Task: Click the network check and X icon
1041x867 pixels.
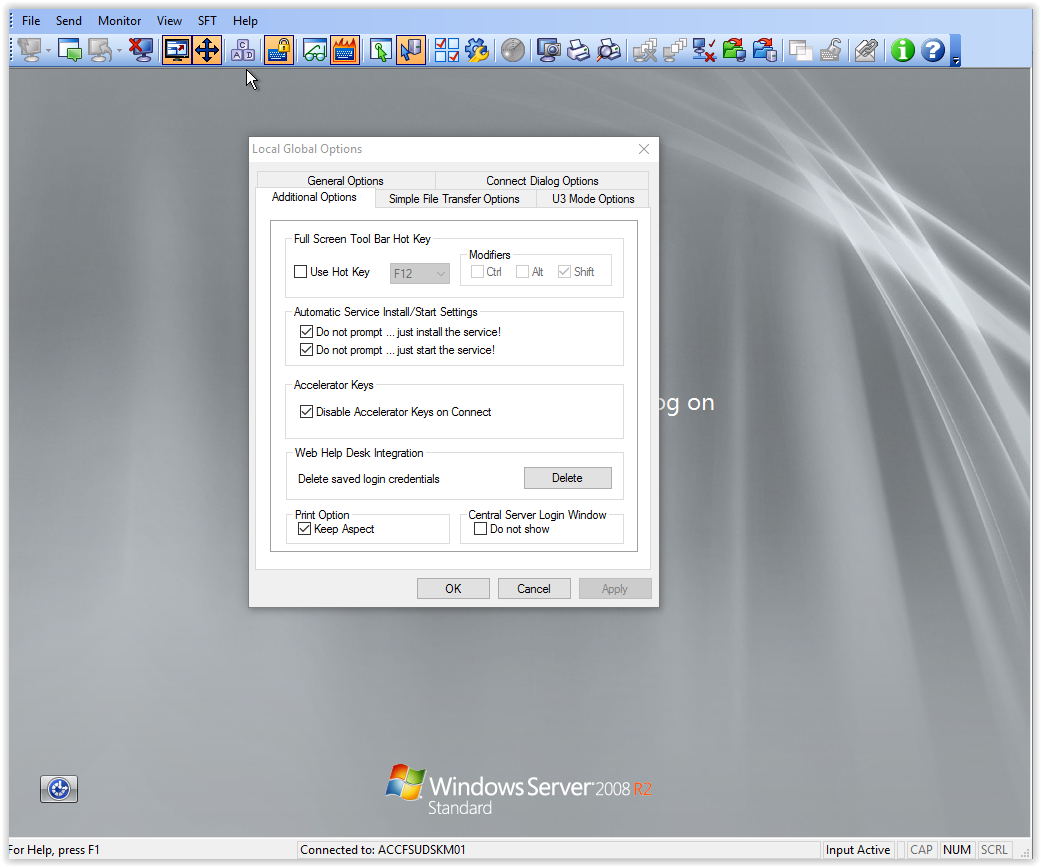Action: (x=704, y=50)
